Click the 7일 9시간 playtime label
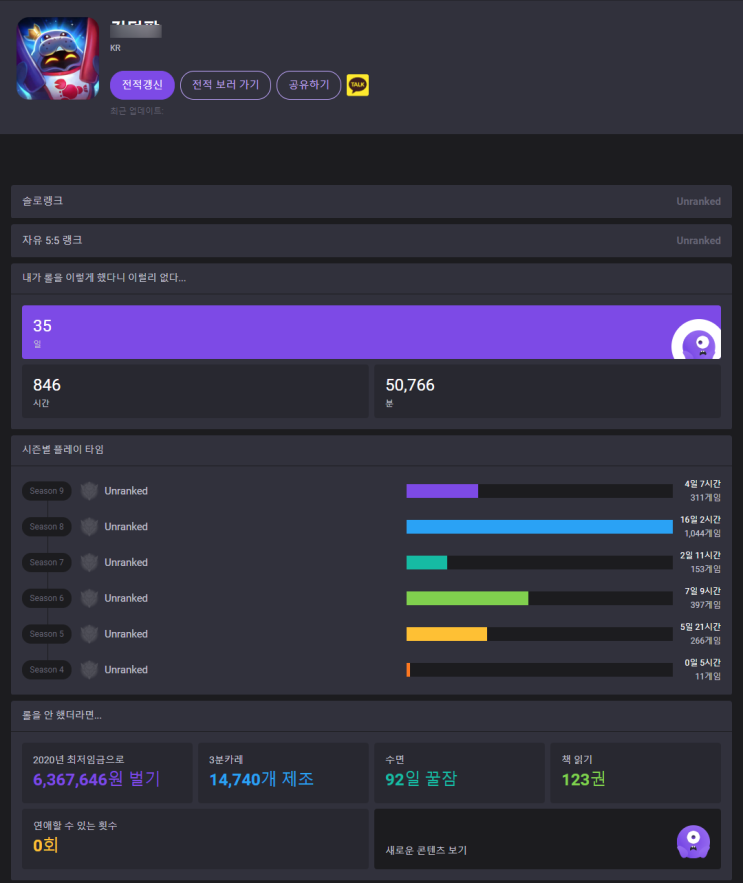The image size is (743, 883). click(x=702, y=591)
